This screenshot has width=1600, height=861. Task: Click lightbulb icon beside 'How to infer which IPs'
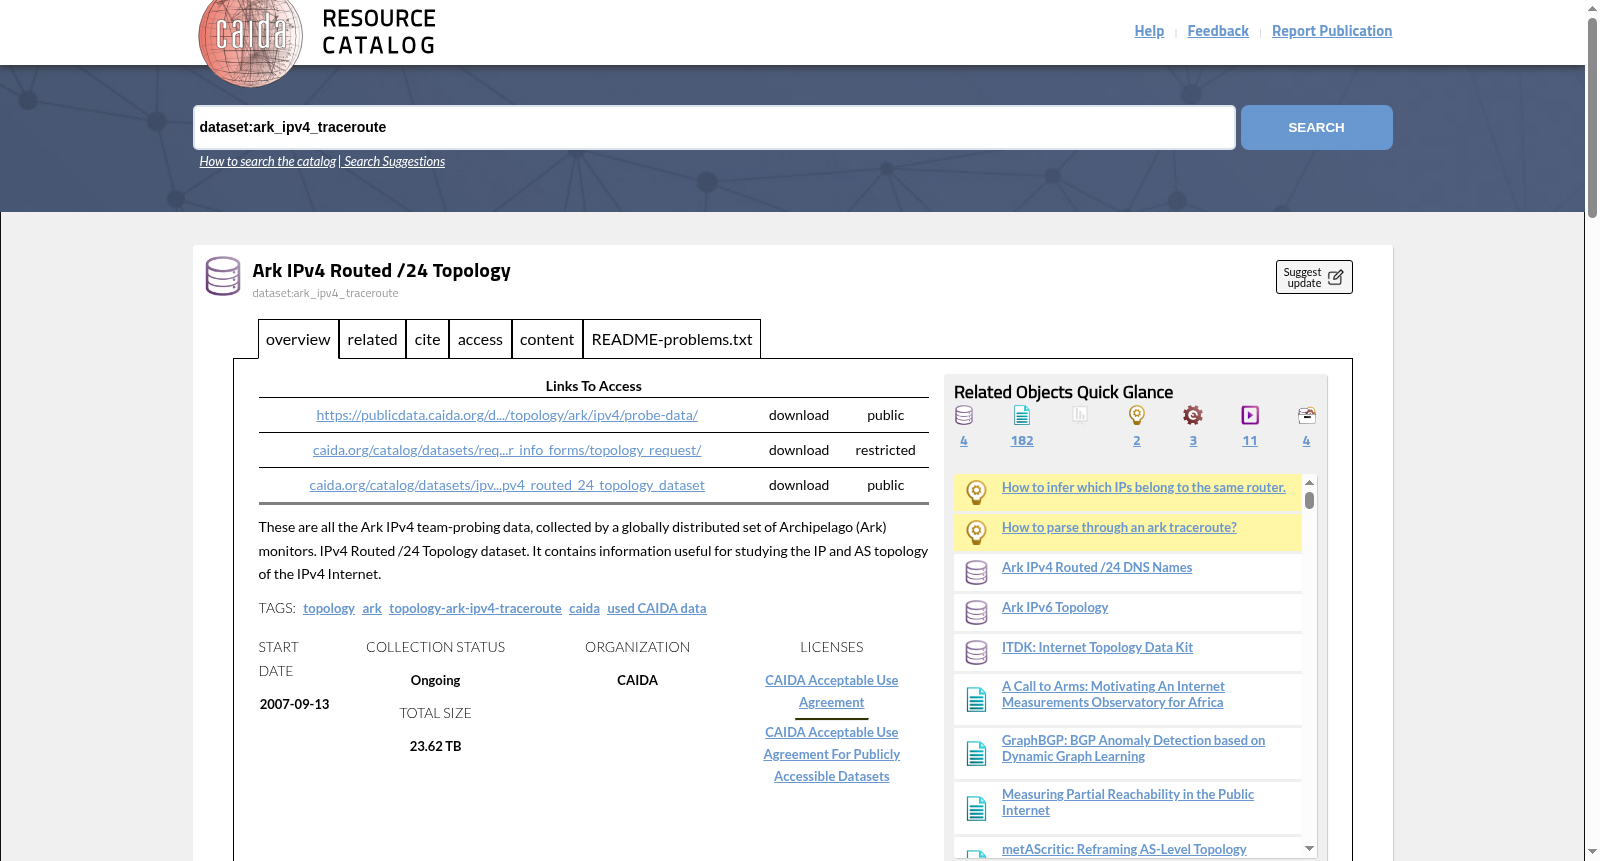[x=977, y=492]
